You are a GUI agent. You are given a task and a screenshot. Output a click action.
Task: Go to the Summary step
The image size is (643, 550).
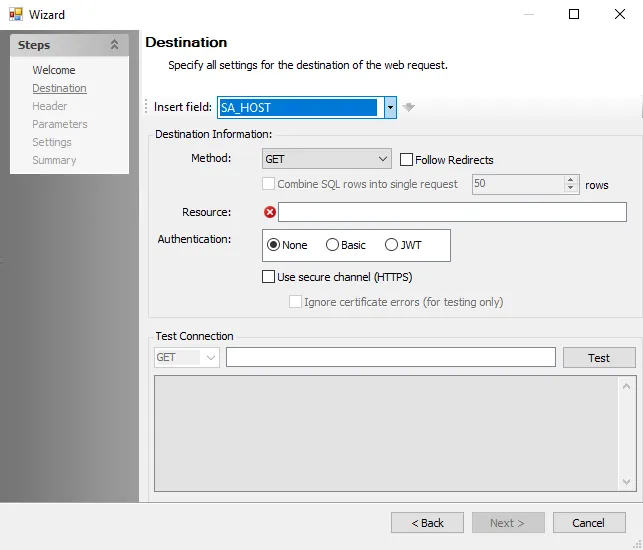[54, 160]
